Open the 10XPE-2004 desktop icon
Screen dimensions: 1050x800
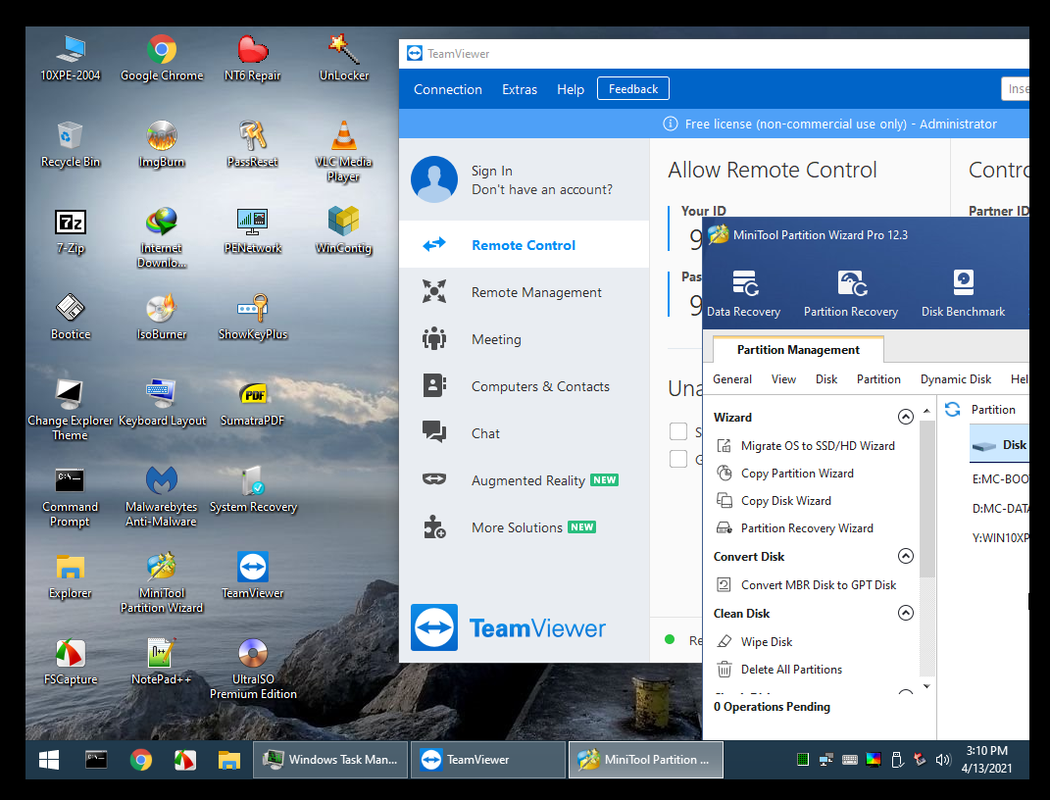coord(70,58)
